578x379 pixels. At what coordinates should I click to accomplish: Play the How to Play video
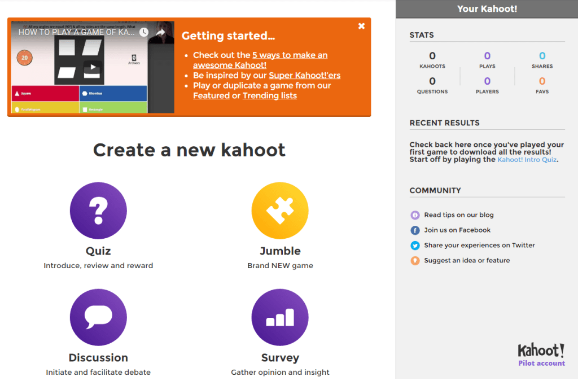pyautogui.click(x=93, y=67)
